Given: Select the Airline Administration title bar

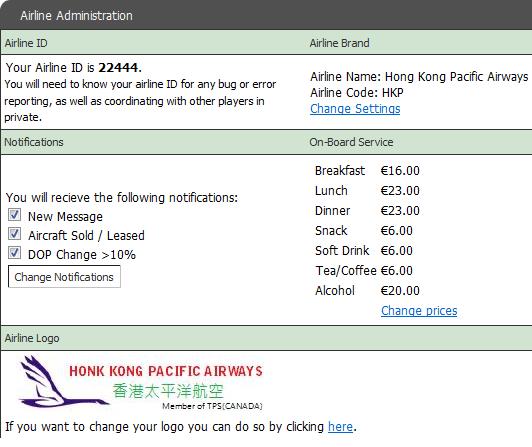Looking at the screenshot, I should tap(266, 15).
